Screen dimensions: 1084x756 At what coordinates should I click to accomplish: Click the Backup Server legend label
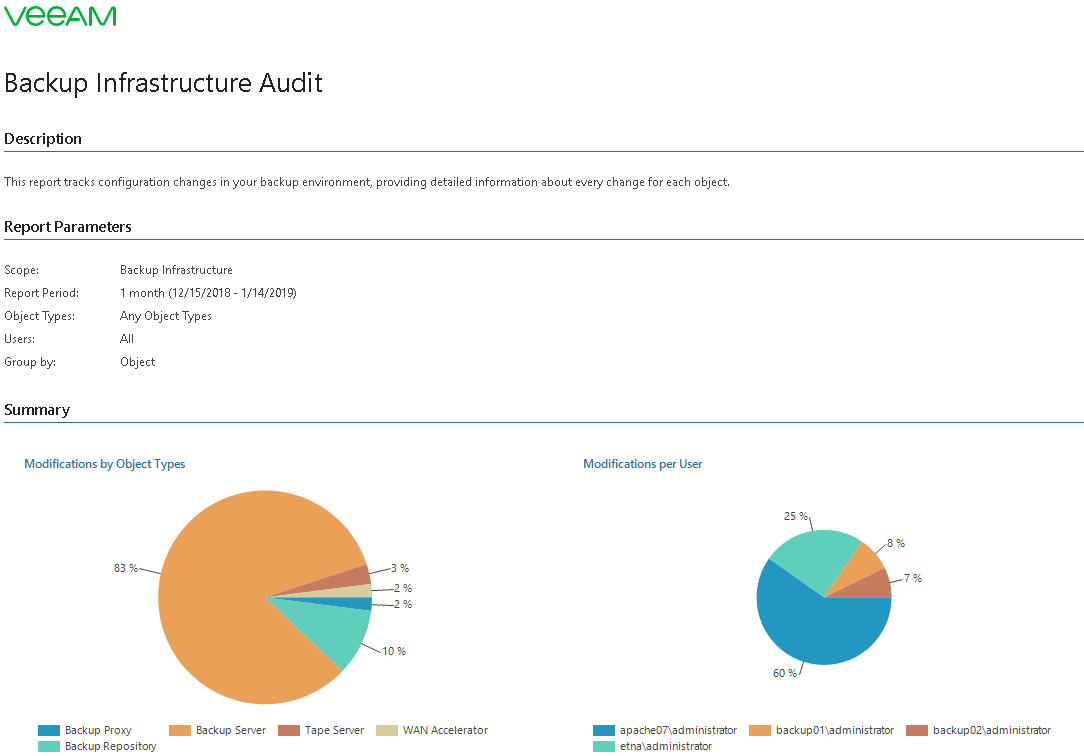231,730
